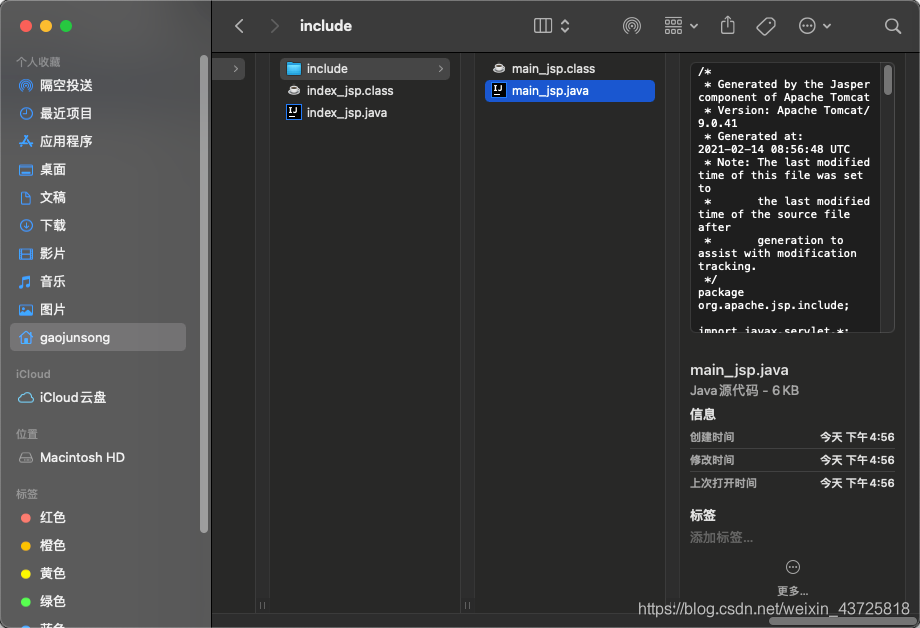Screen dimensions: 920x628
Task: Click the 创建时间 row in info
Action: (792, 437)
